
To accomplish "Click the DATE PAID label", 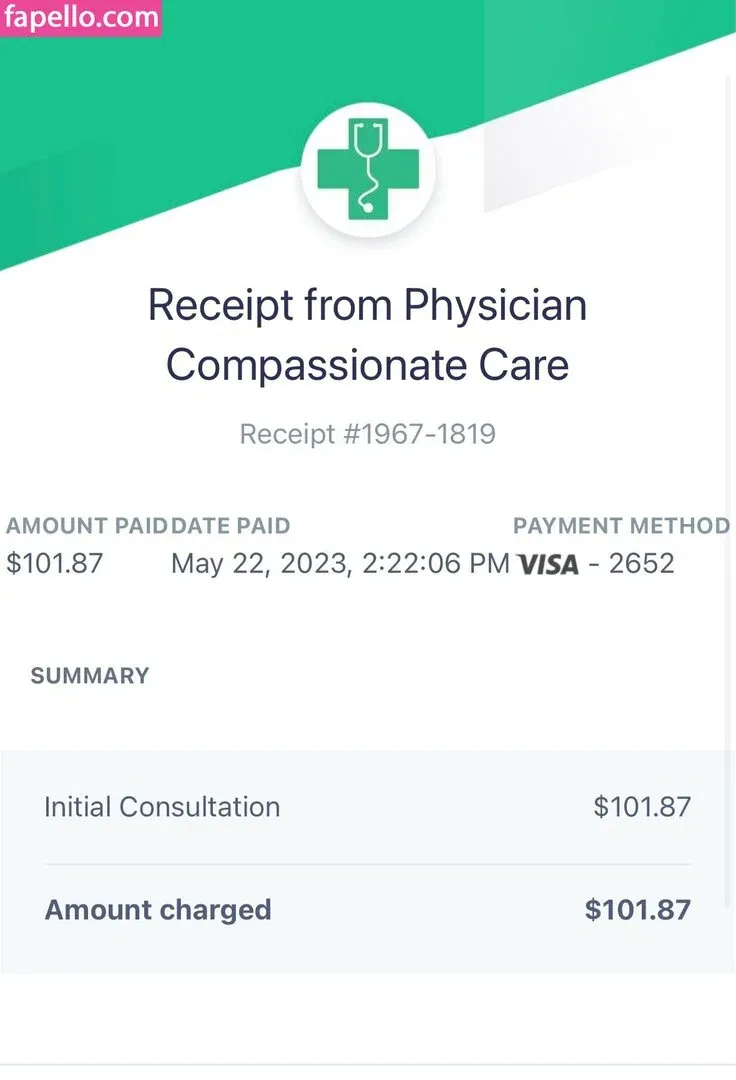I will pyautogui.click(x=231, y=526).
